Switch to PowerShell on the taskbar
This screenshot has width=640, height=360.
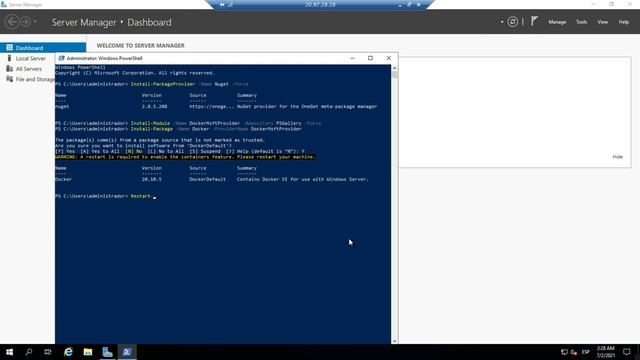pyautogui.click(x=127, y=352)
